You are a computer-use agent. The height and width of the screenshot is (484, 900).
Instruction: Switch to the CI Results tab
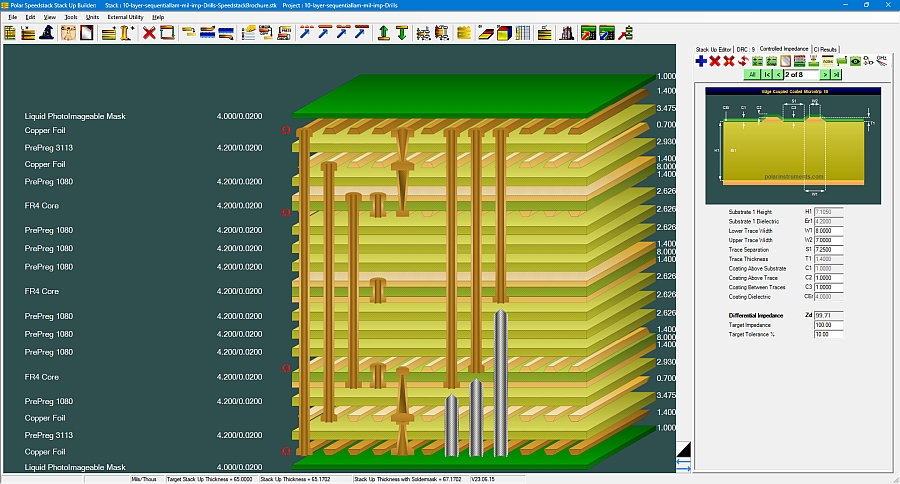pyautogui.click(x=825, y=49)
